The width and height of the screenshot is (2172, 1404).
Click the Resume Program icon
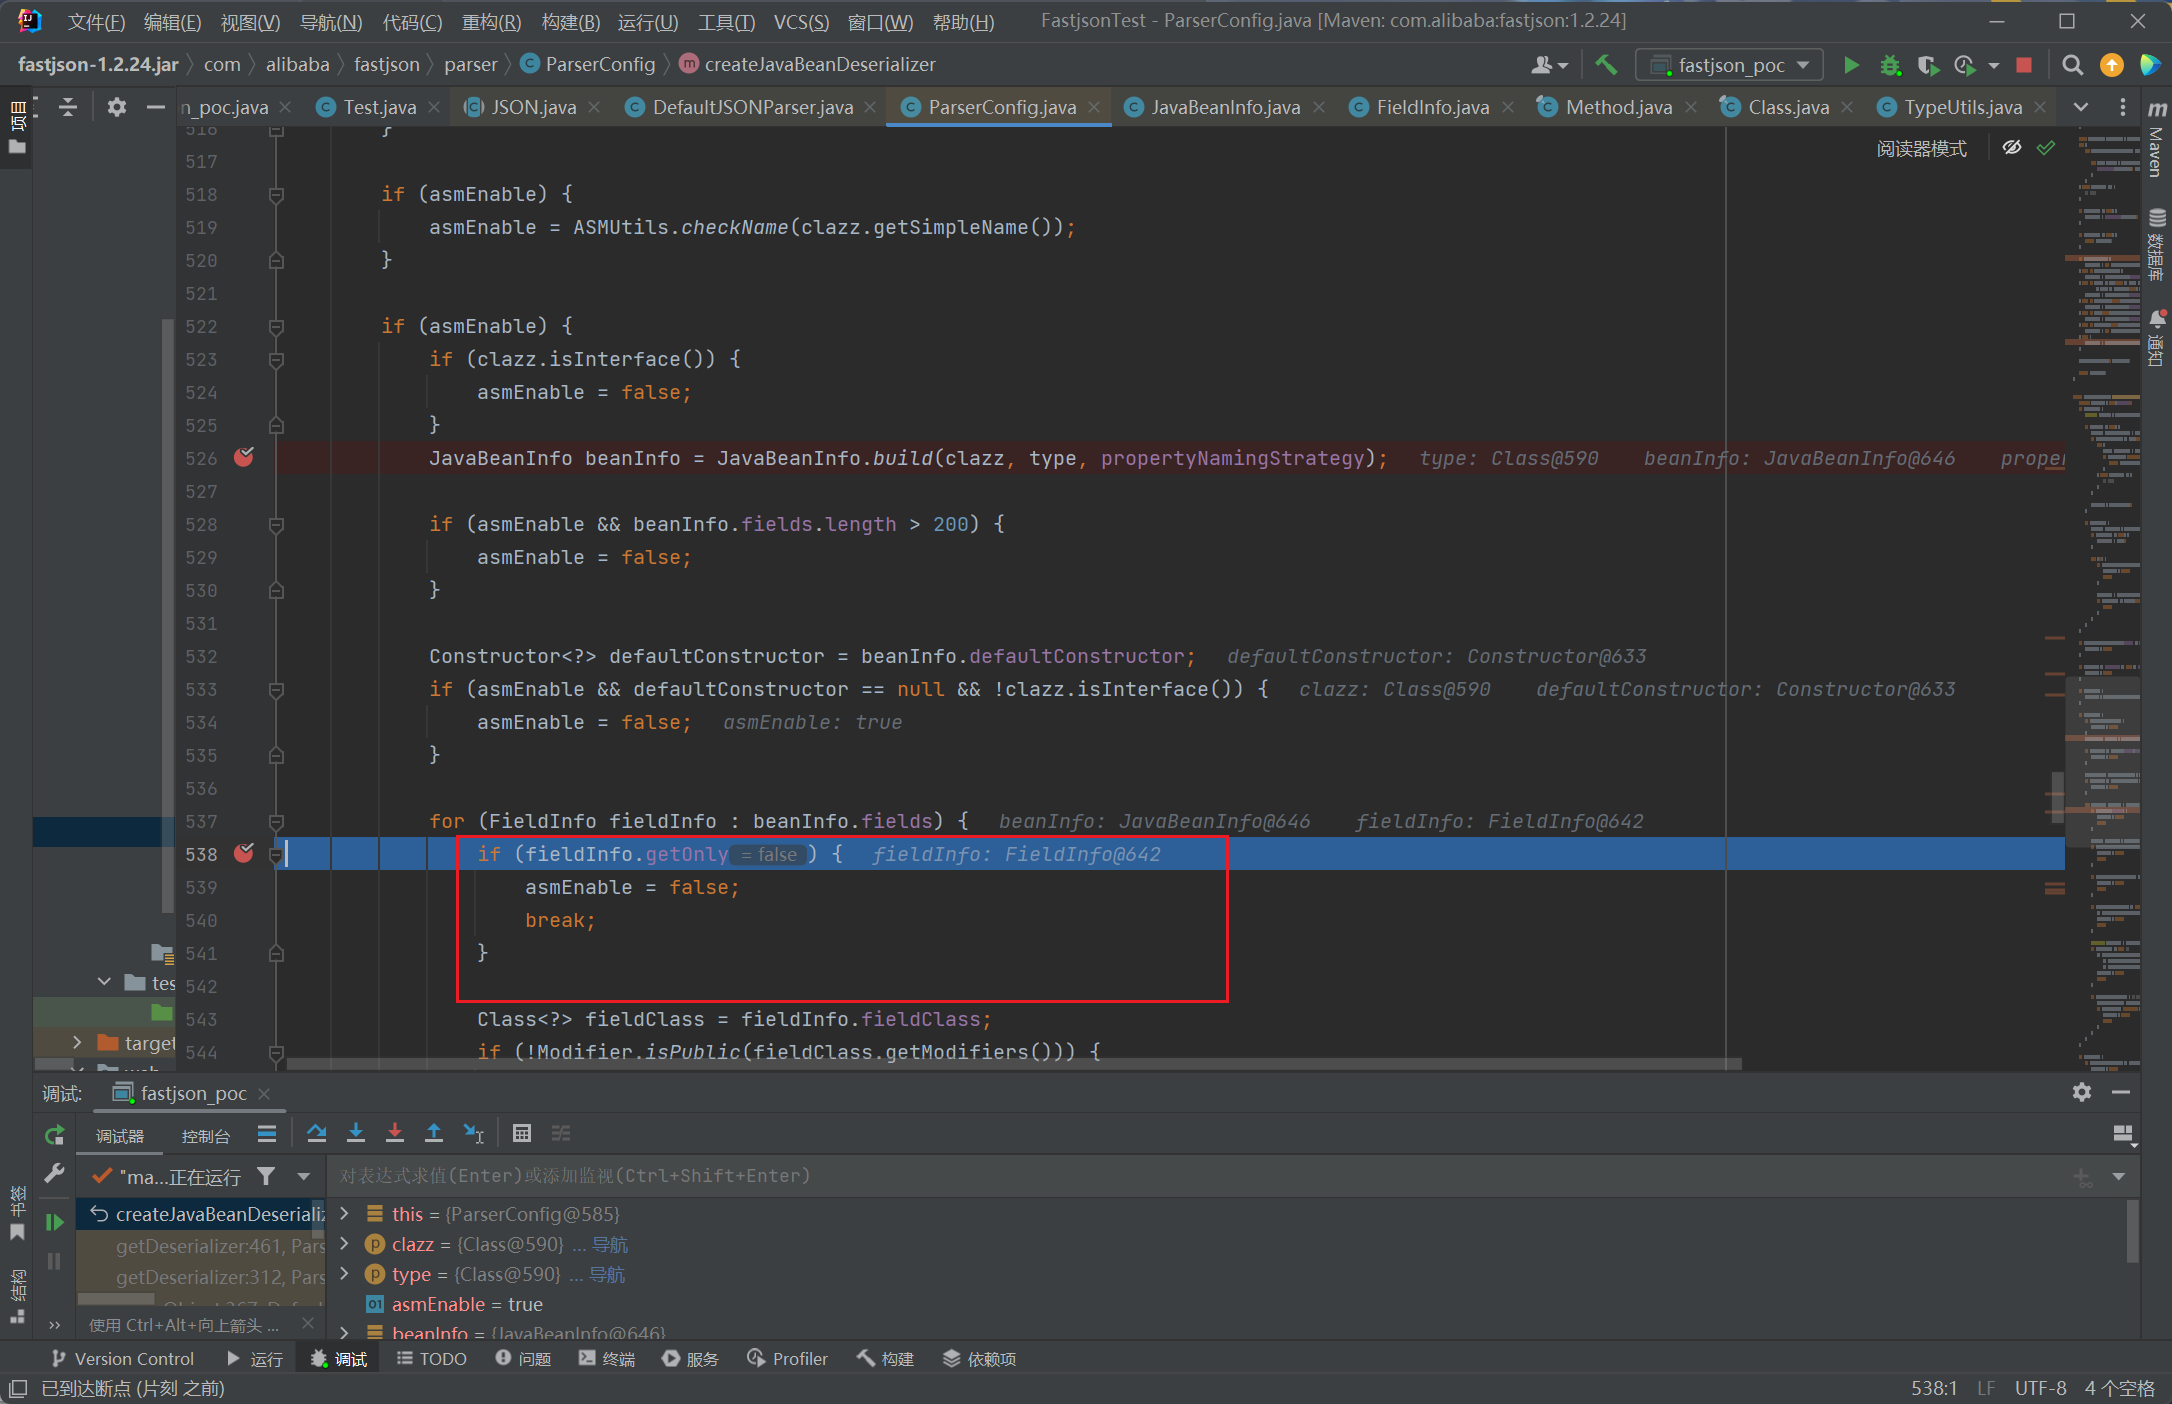54,1222
